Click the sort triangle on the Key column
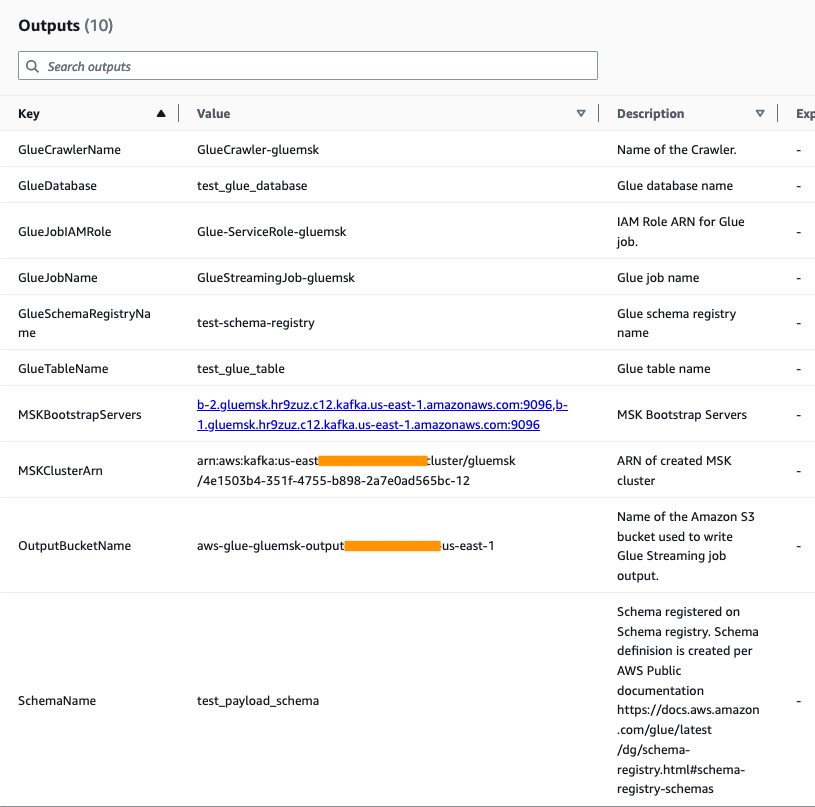The height and width of the screenshot is (807, 815). coord(160,113)
